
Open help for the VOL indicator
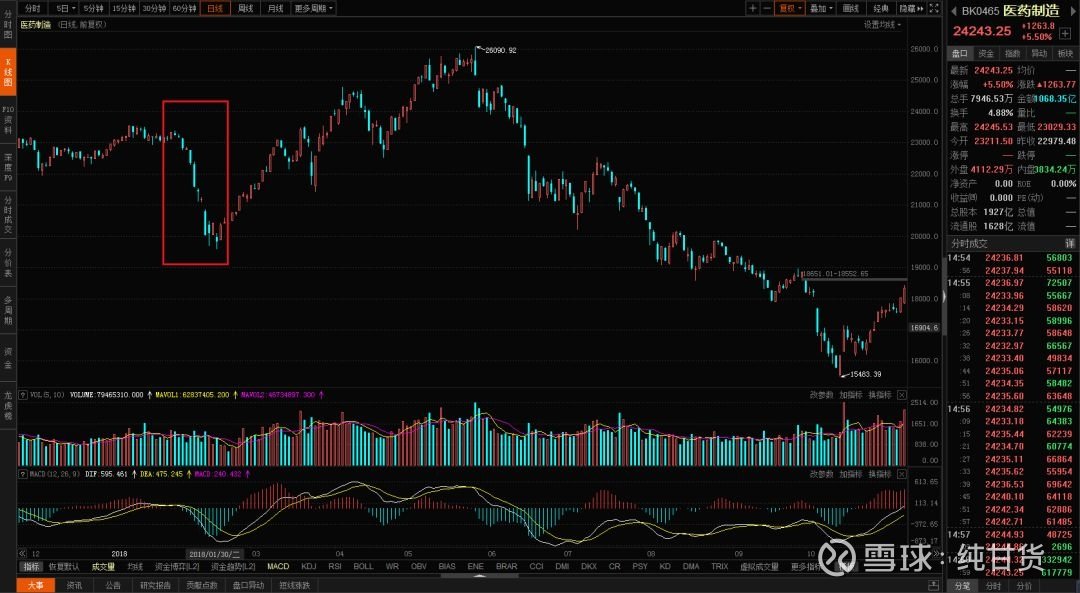tap(23, 395)
